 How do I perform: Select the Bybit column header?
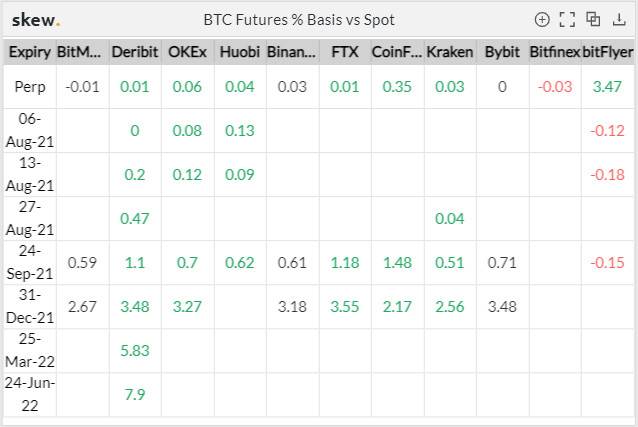pos(502,52)
